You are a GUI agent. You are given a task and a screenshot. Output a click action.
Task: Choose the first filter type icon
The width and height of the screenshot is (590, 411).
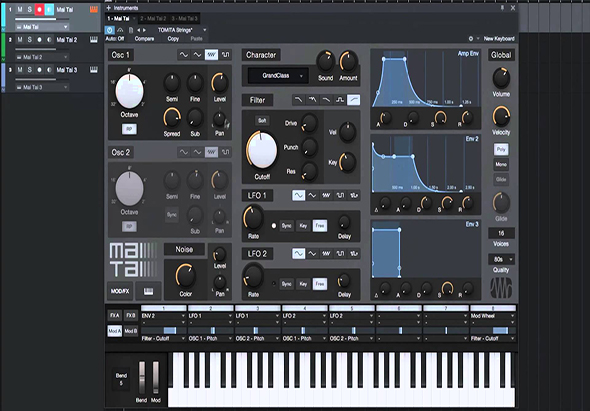(x=298, y=100)
